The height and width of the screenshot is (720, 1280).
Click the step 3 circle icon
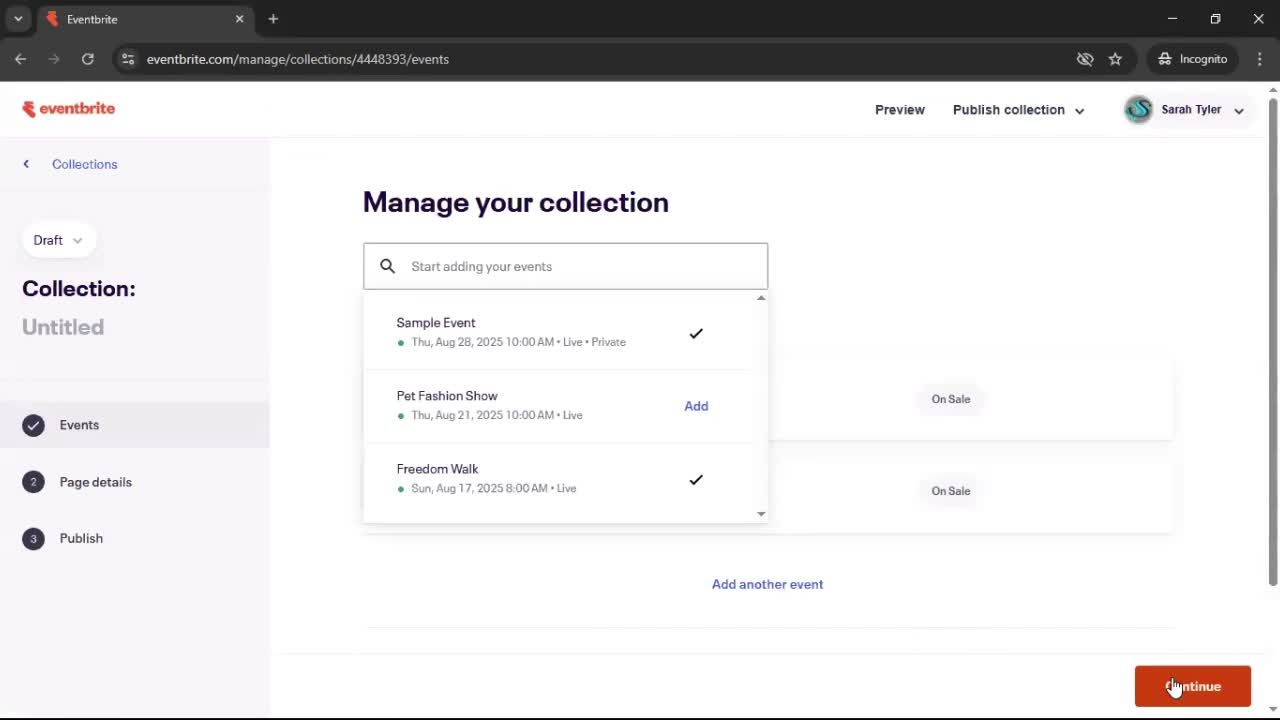(33, 538)
